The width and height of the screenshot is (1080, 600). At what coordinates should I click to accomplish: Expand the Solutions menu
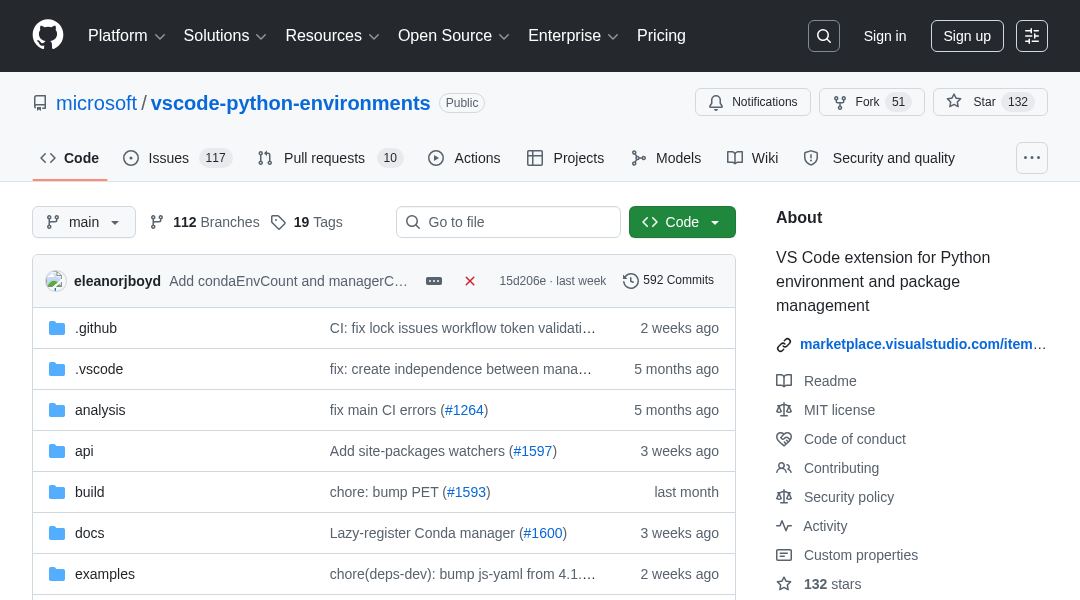pos(225,36)
